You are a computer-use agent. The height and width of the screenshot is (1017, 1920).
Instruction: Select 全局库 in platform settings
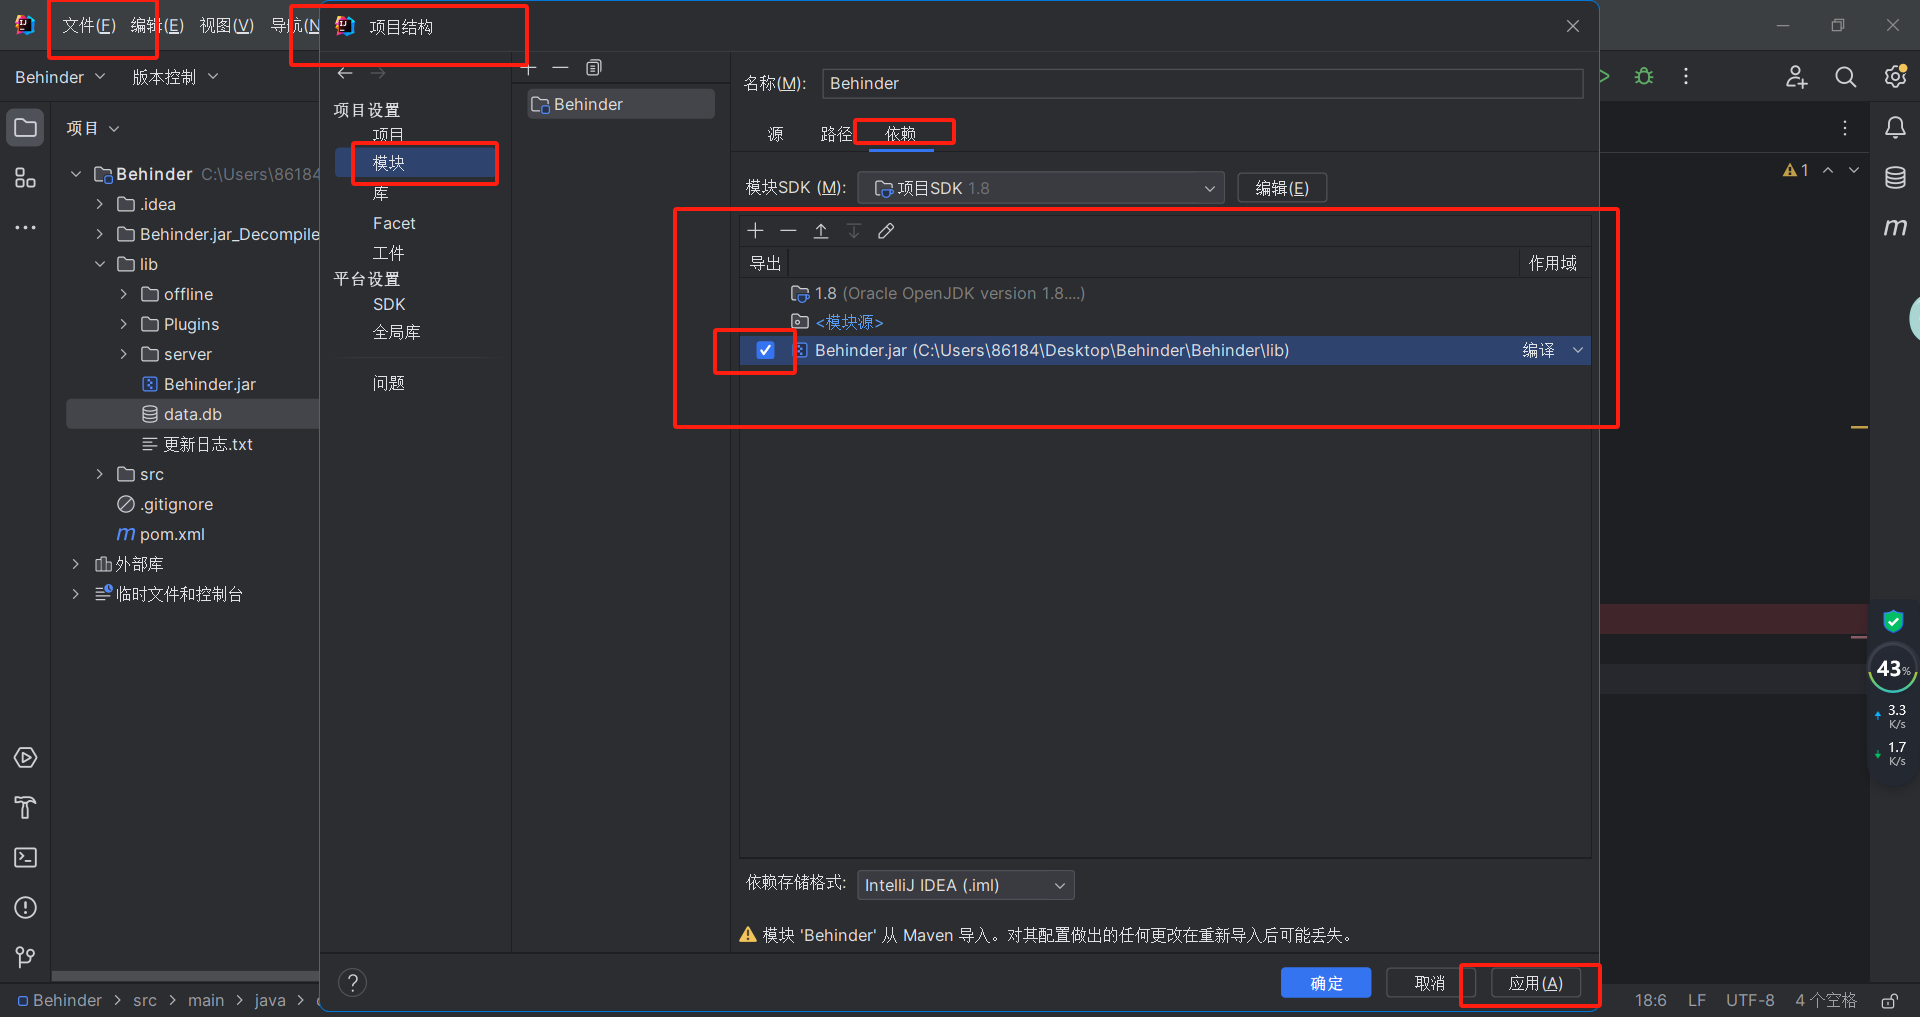pos(397,333)
